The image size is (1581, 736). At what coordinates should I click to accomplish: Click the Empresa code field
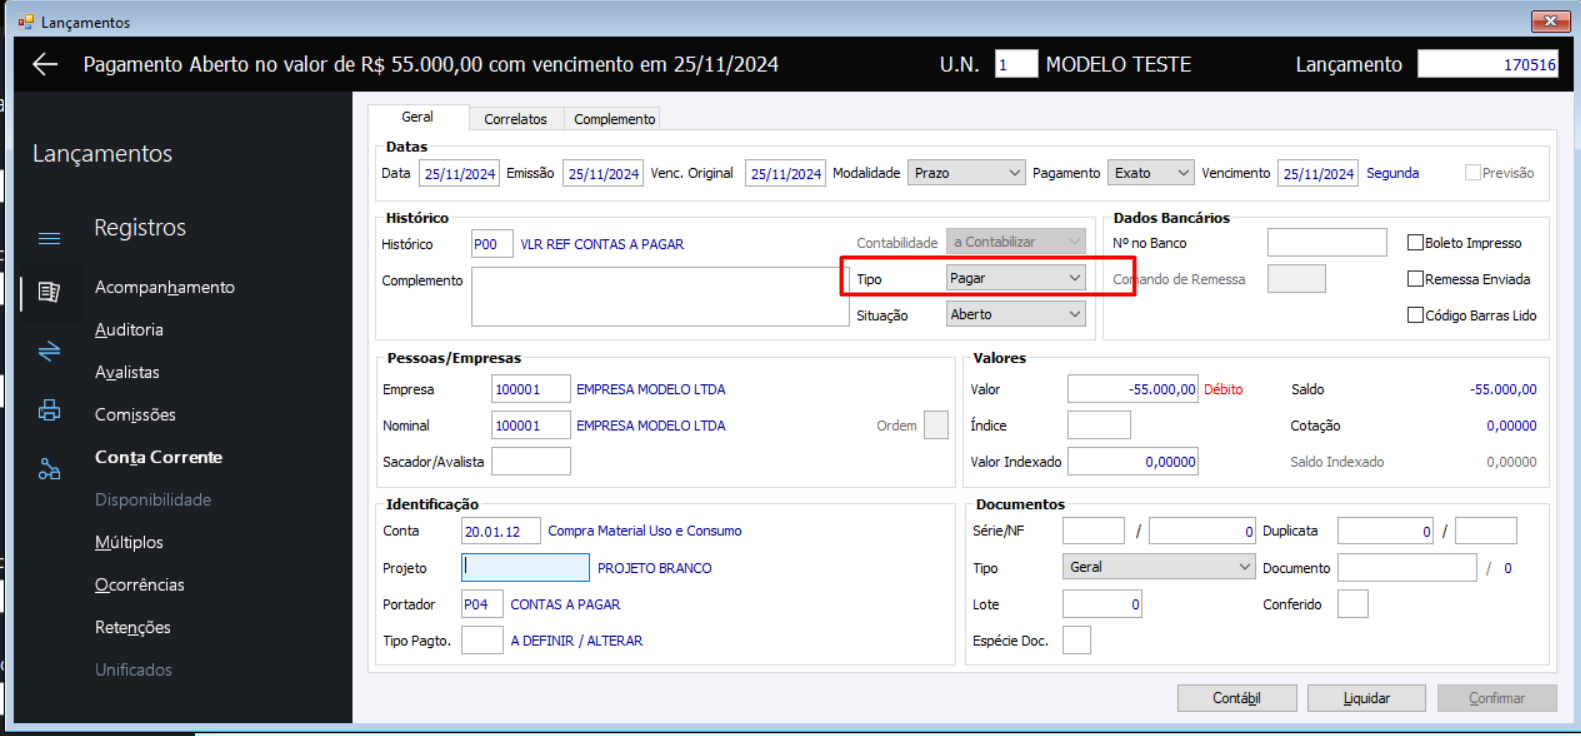[x=531, y=389]
